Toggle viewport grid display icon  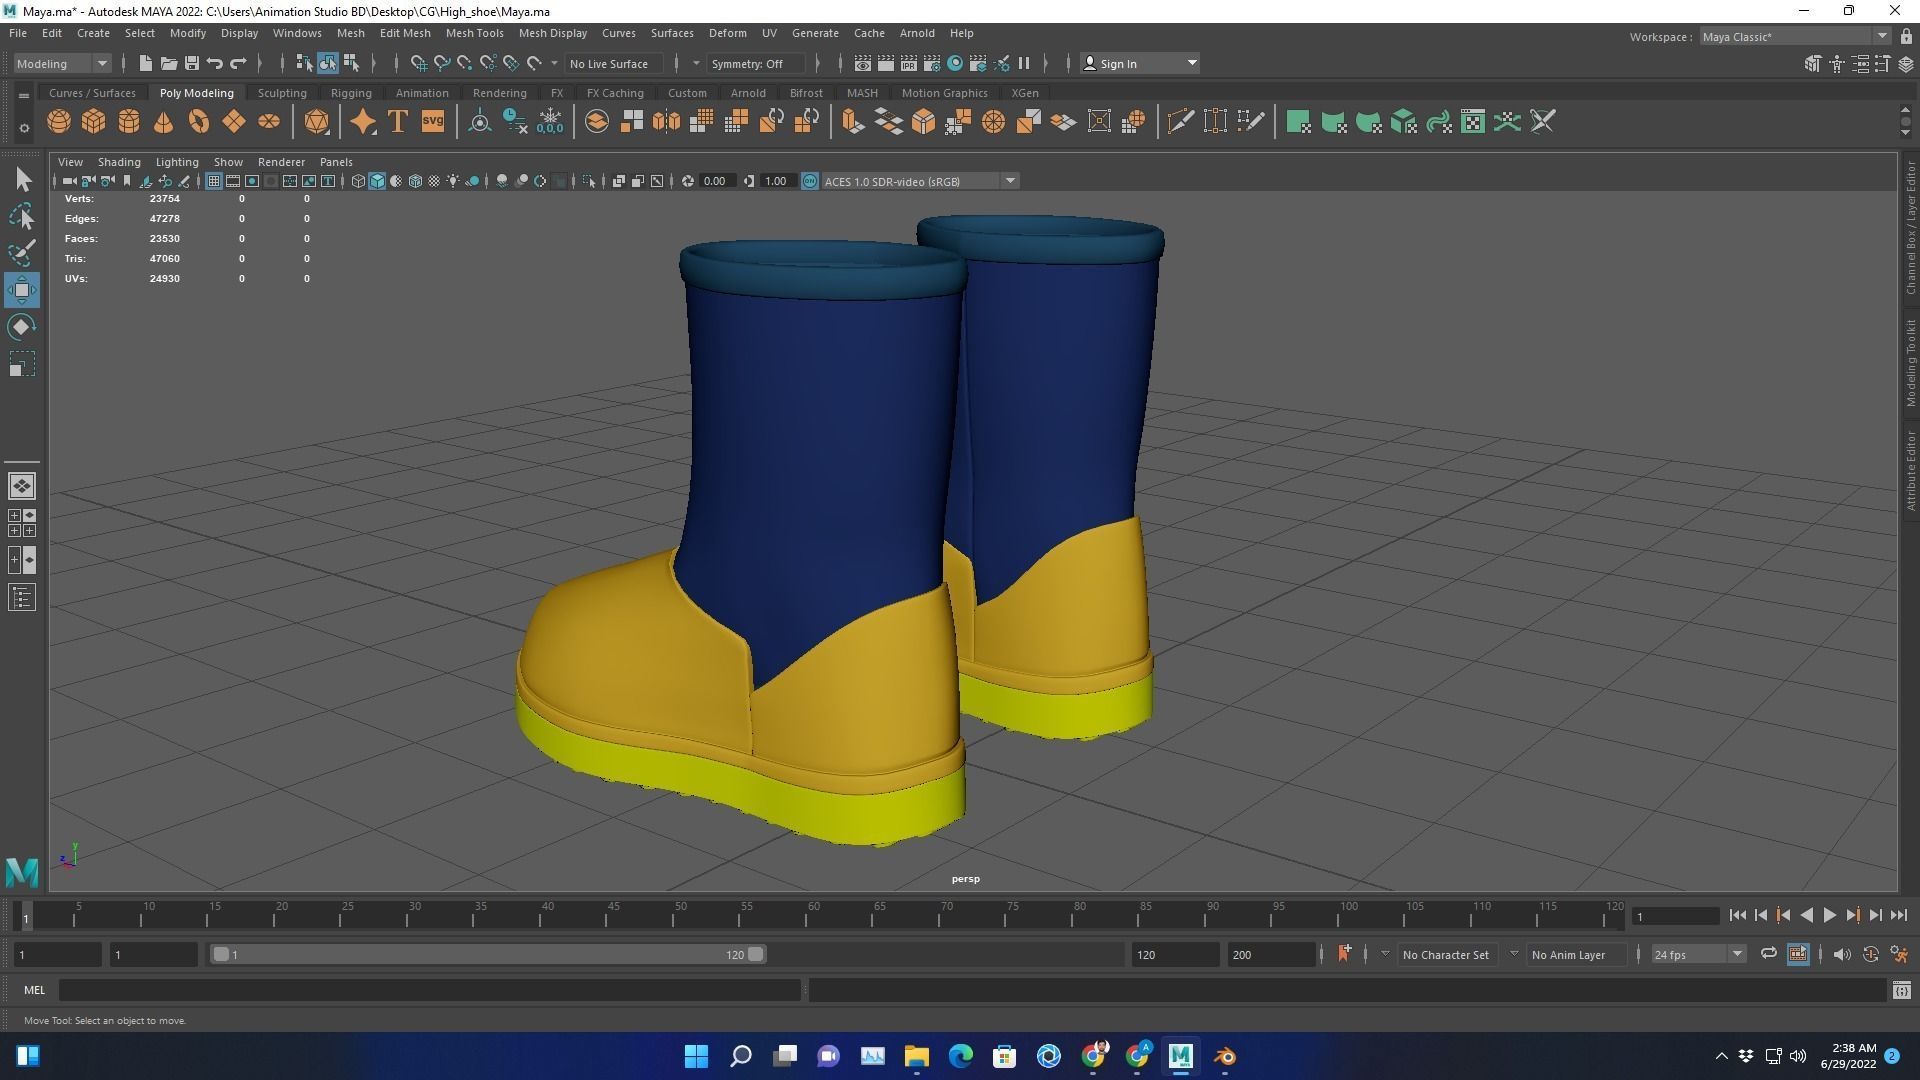tap(213, 181)
